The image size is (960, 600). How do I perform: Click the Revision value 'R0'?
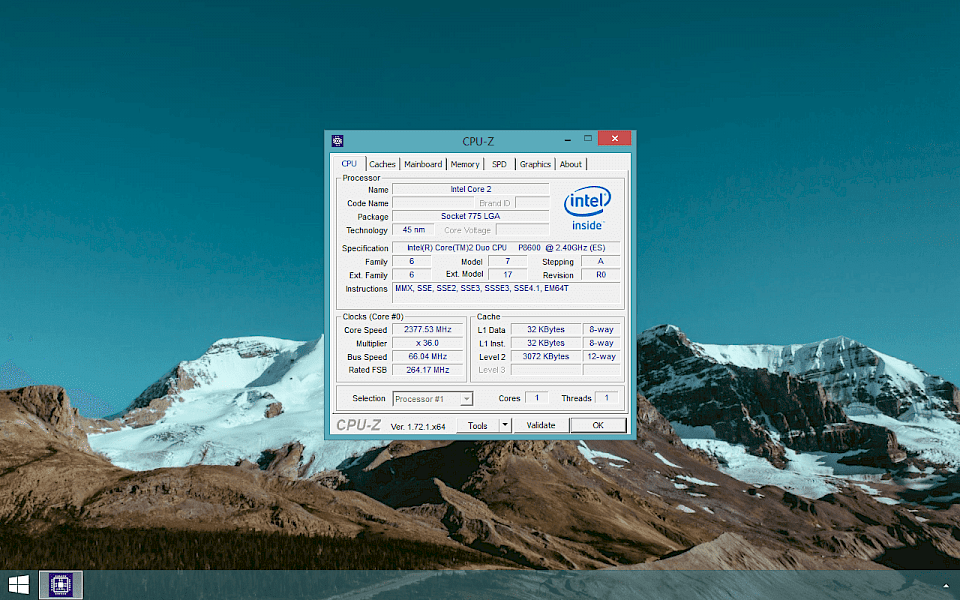coord(601,274)
